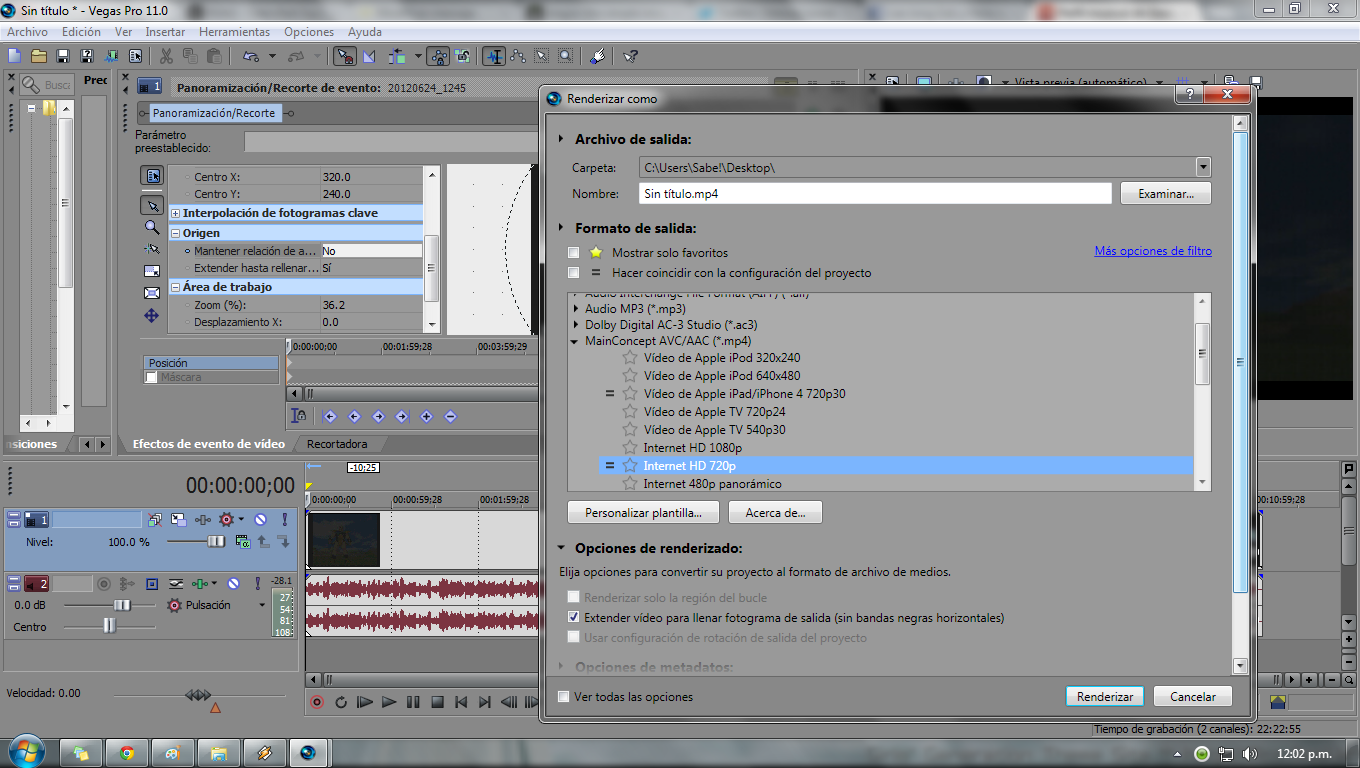Viewport: 1360px width, 768px height.
Task: Switch to the Recortadora tab
Action: [337, 444]
